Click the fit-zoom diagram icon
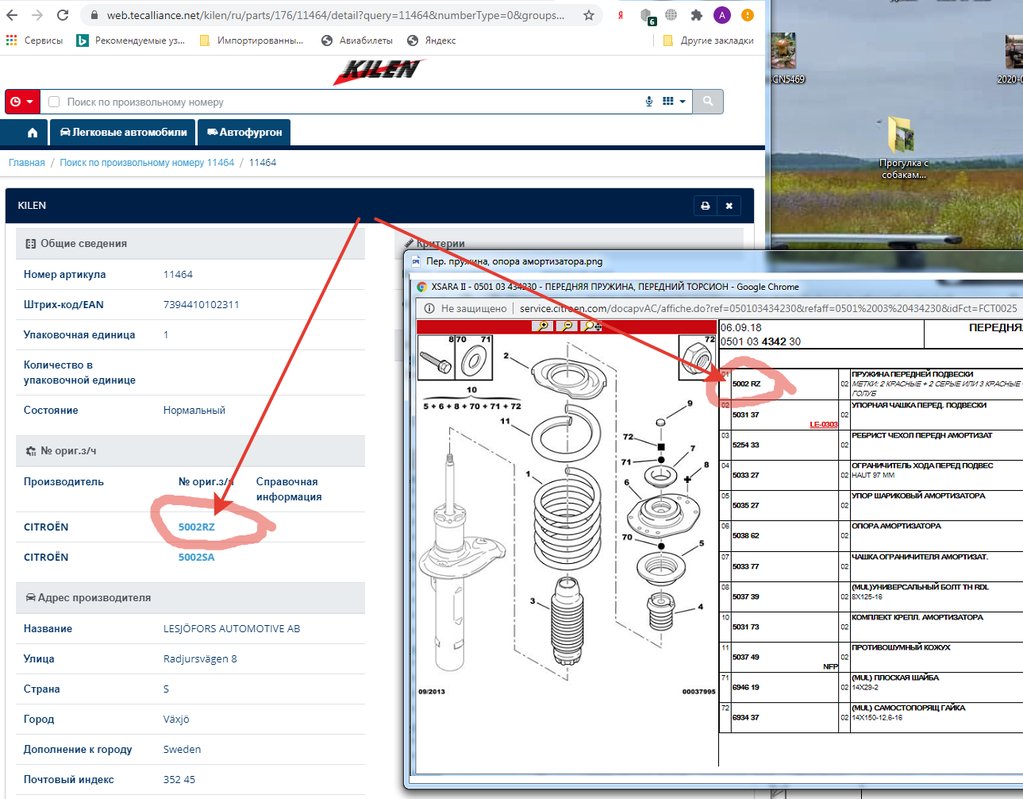This screenshot has width=1023, height=799. [x=592, y=326]
